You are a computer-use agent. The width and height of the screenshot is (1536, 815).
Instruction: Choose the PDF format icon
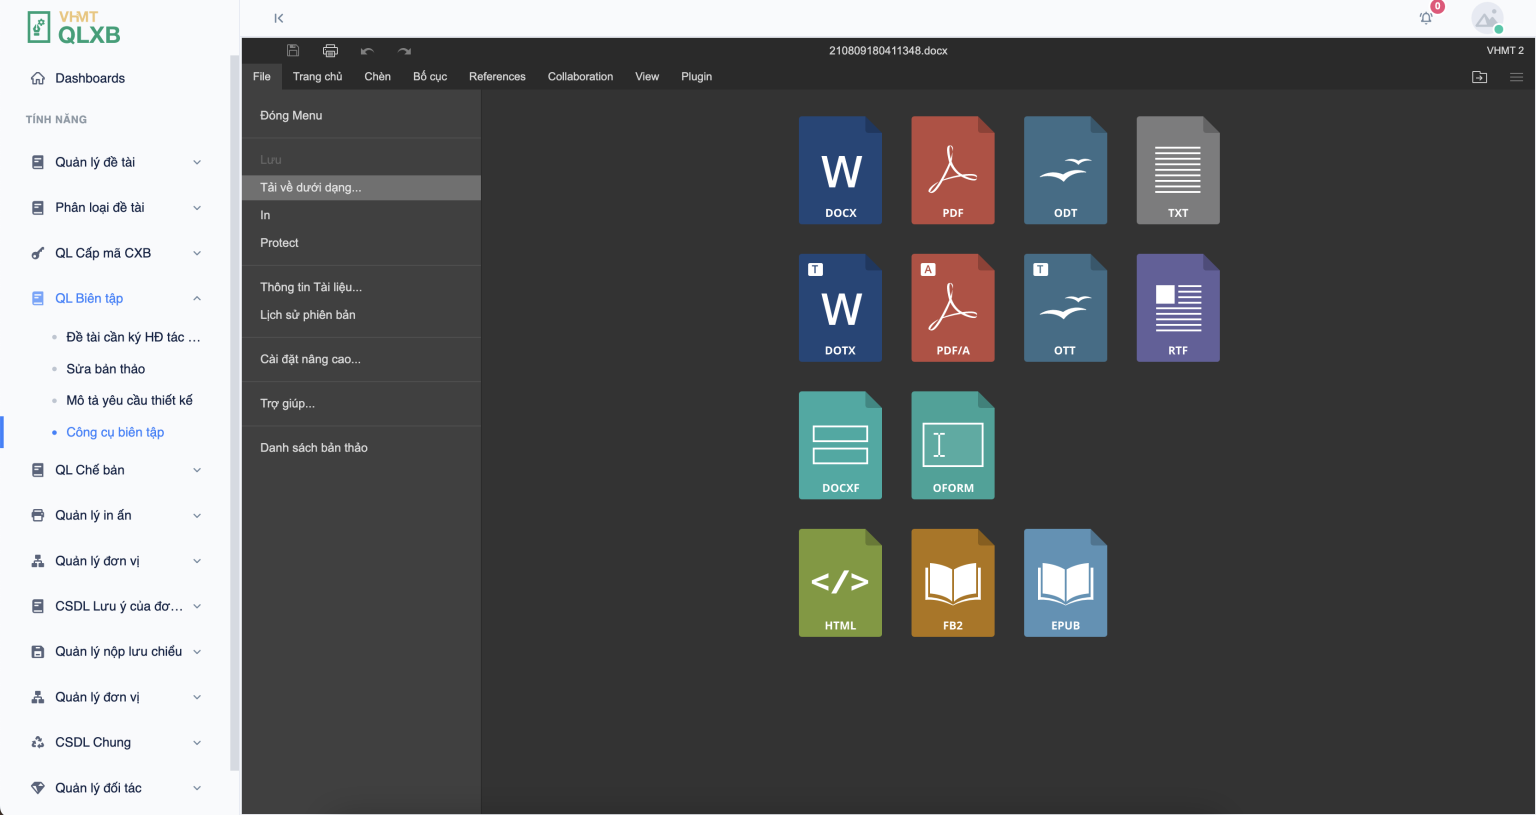[x=953, y=170]
